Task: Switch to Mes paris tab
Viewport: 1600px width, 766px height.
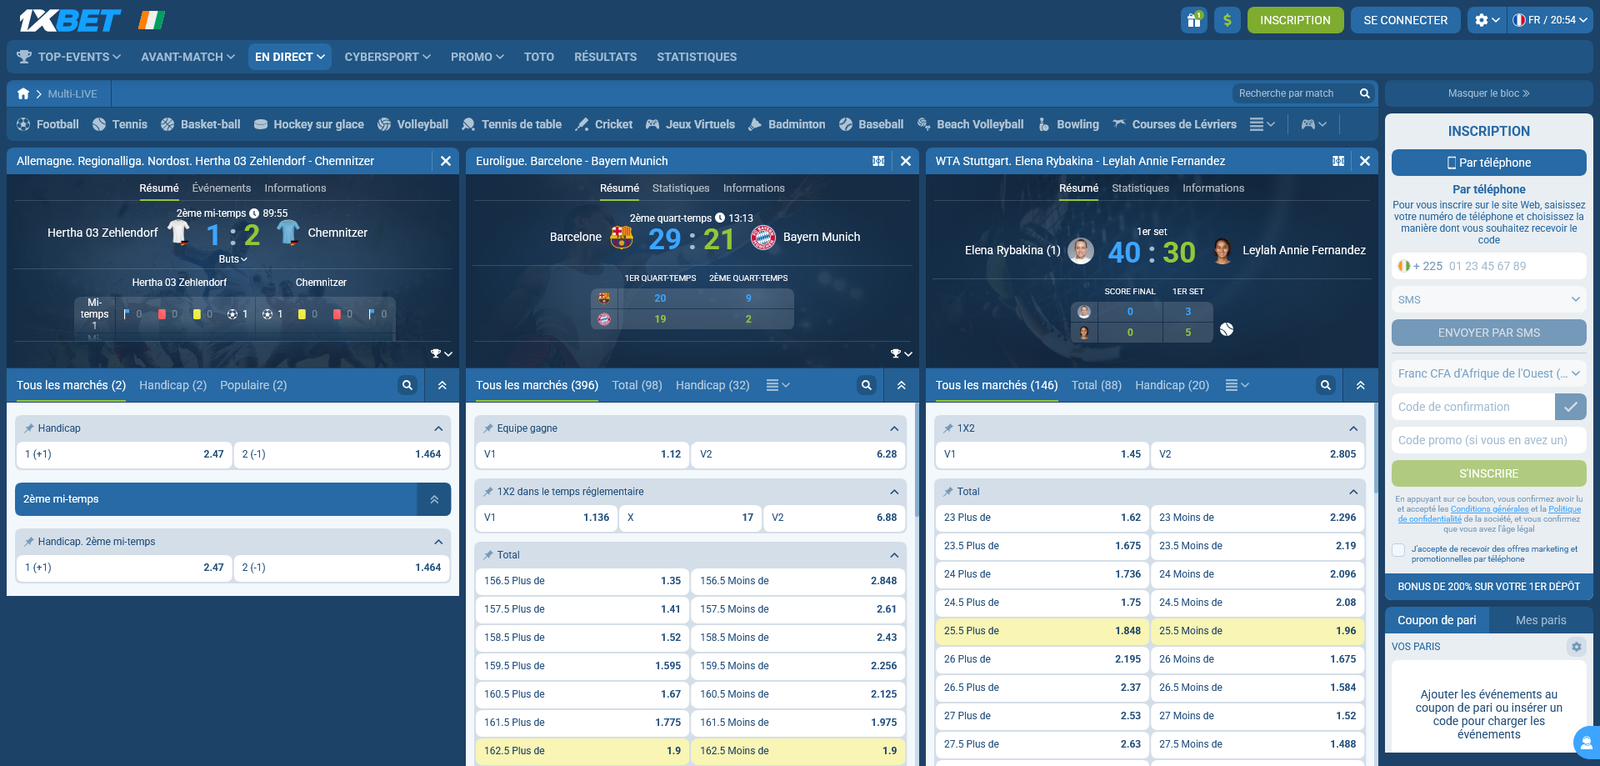Action: (x=1541, y=620)
